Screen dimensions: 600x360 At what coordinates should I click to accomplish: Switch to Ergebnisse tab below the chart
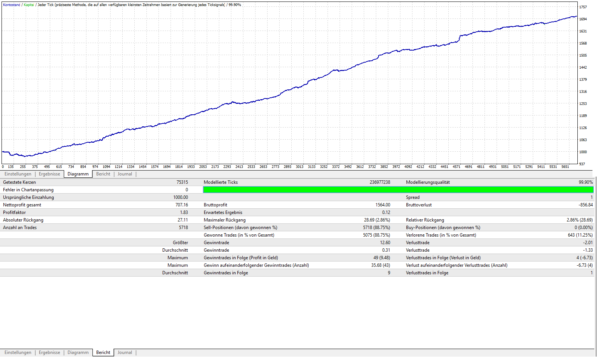pyautogui.click(x=49, y=174)
